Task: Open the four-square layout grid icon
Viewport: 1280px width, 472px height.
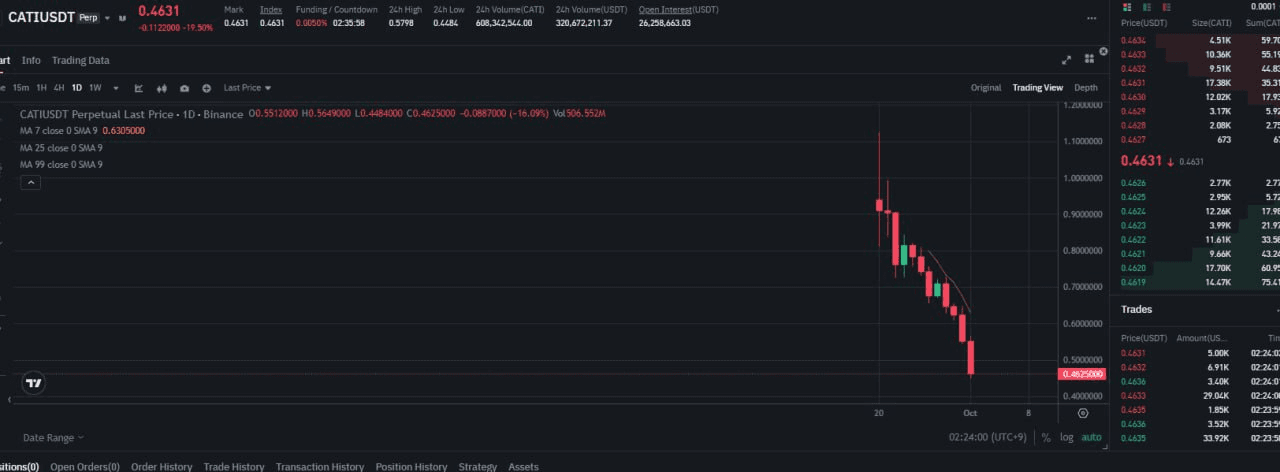Action: [x=1088, y=60]
